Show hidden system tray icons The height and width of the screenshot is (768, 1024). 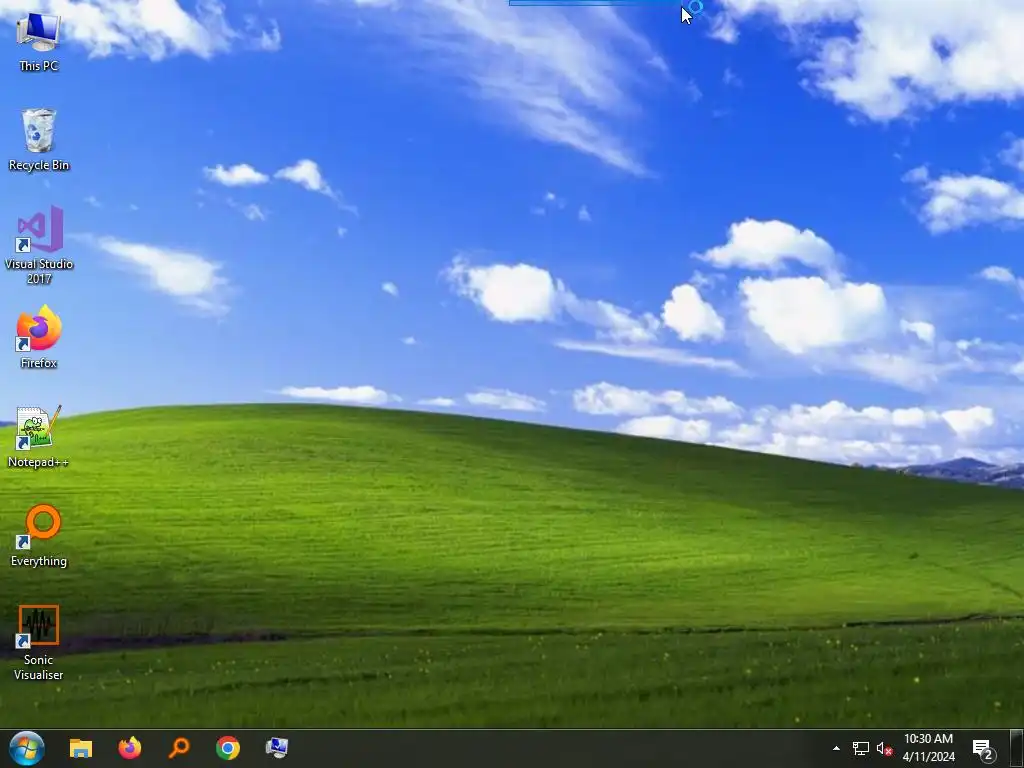tap(836, 748)
